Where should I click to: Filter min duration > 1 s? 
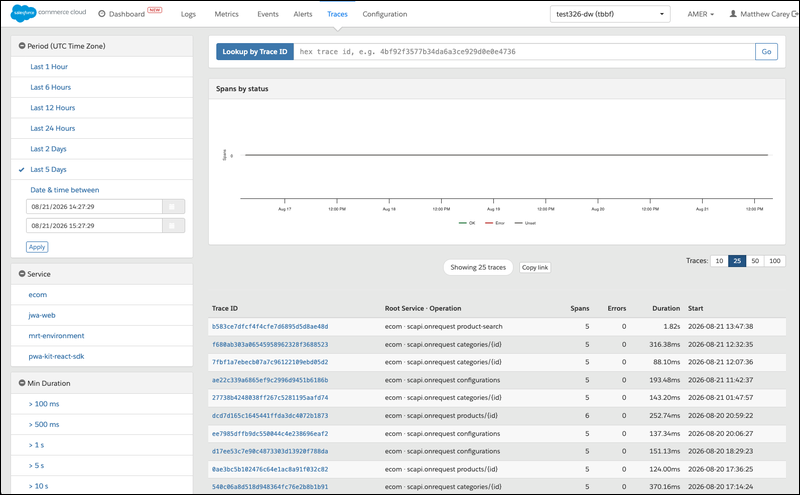click(36, 445)
